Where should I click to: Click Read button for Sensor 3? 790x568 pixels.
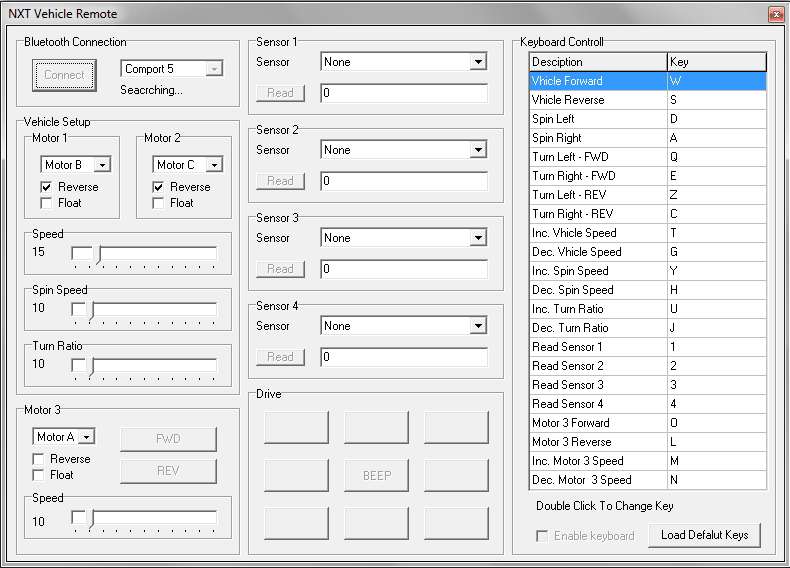click(280, 269)
